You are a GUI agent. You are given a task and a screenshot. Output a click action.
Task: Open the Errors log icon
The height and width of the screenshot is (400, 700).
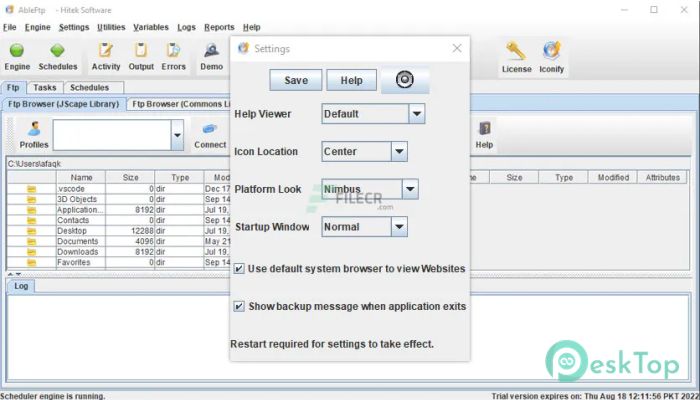pyautogui.click(x=173, y=56)
